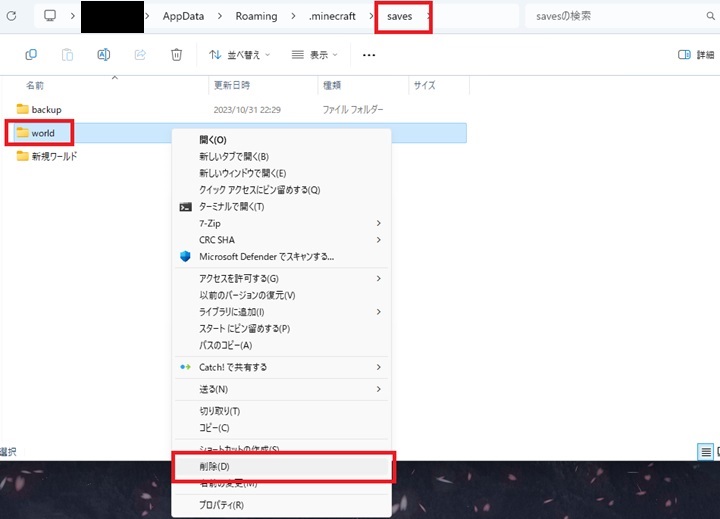Choose Microsoft Defender でスキャンする
720x519 pixels.
pyautogui.click(x=281, y=256)
